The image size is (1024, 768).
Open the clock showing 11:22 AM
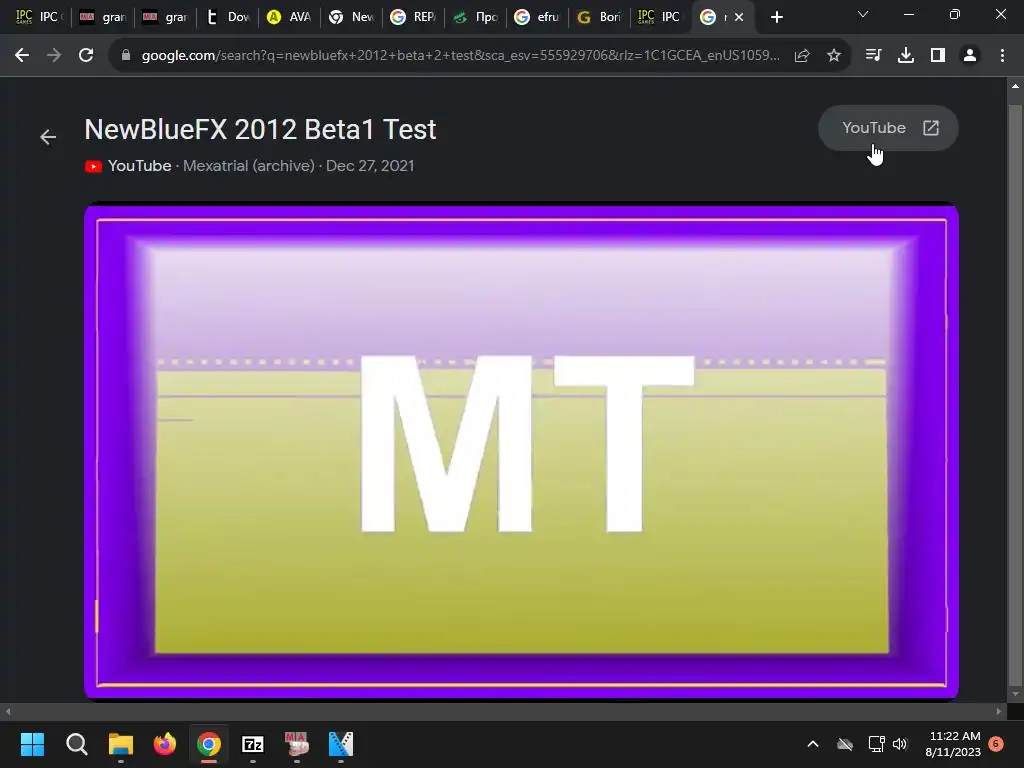point(953,744)
